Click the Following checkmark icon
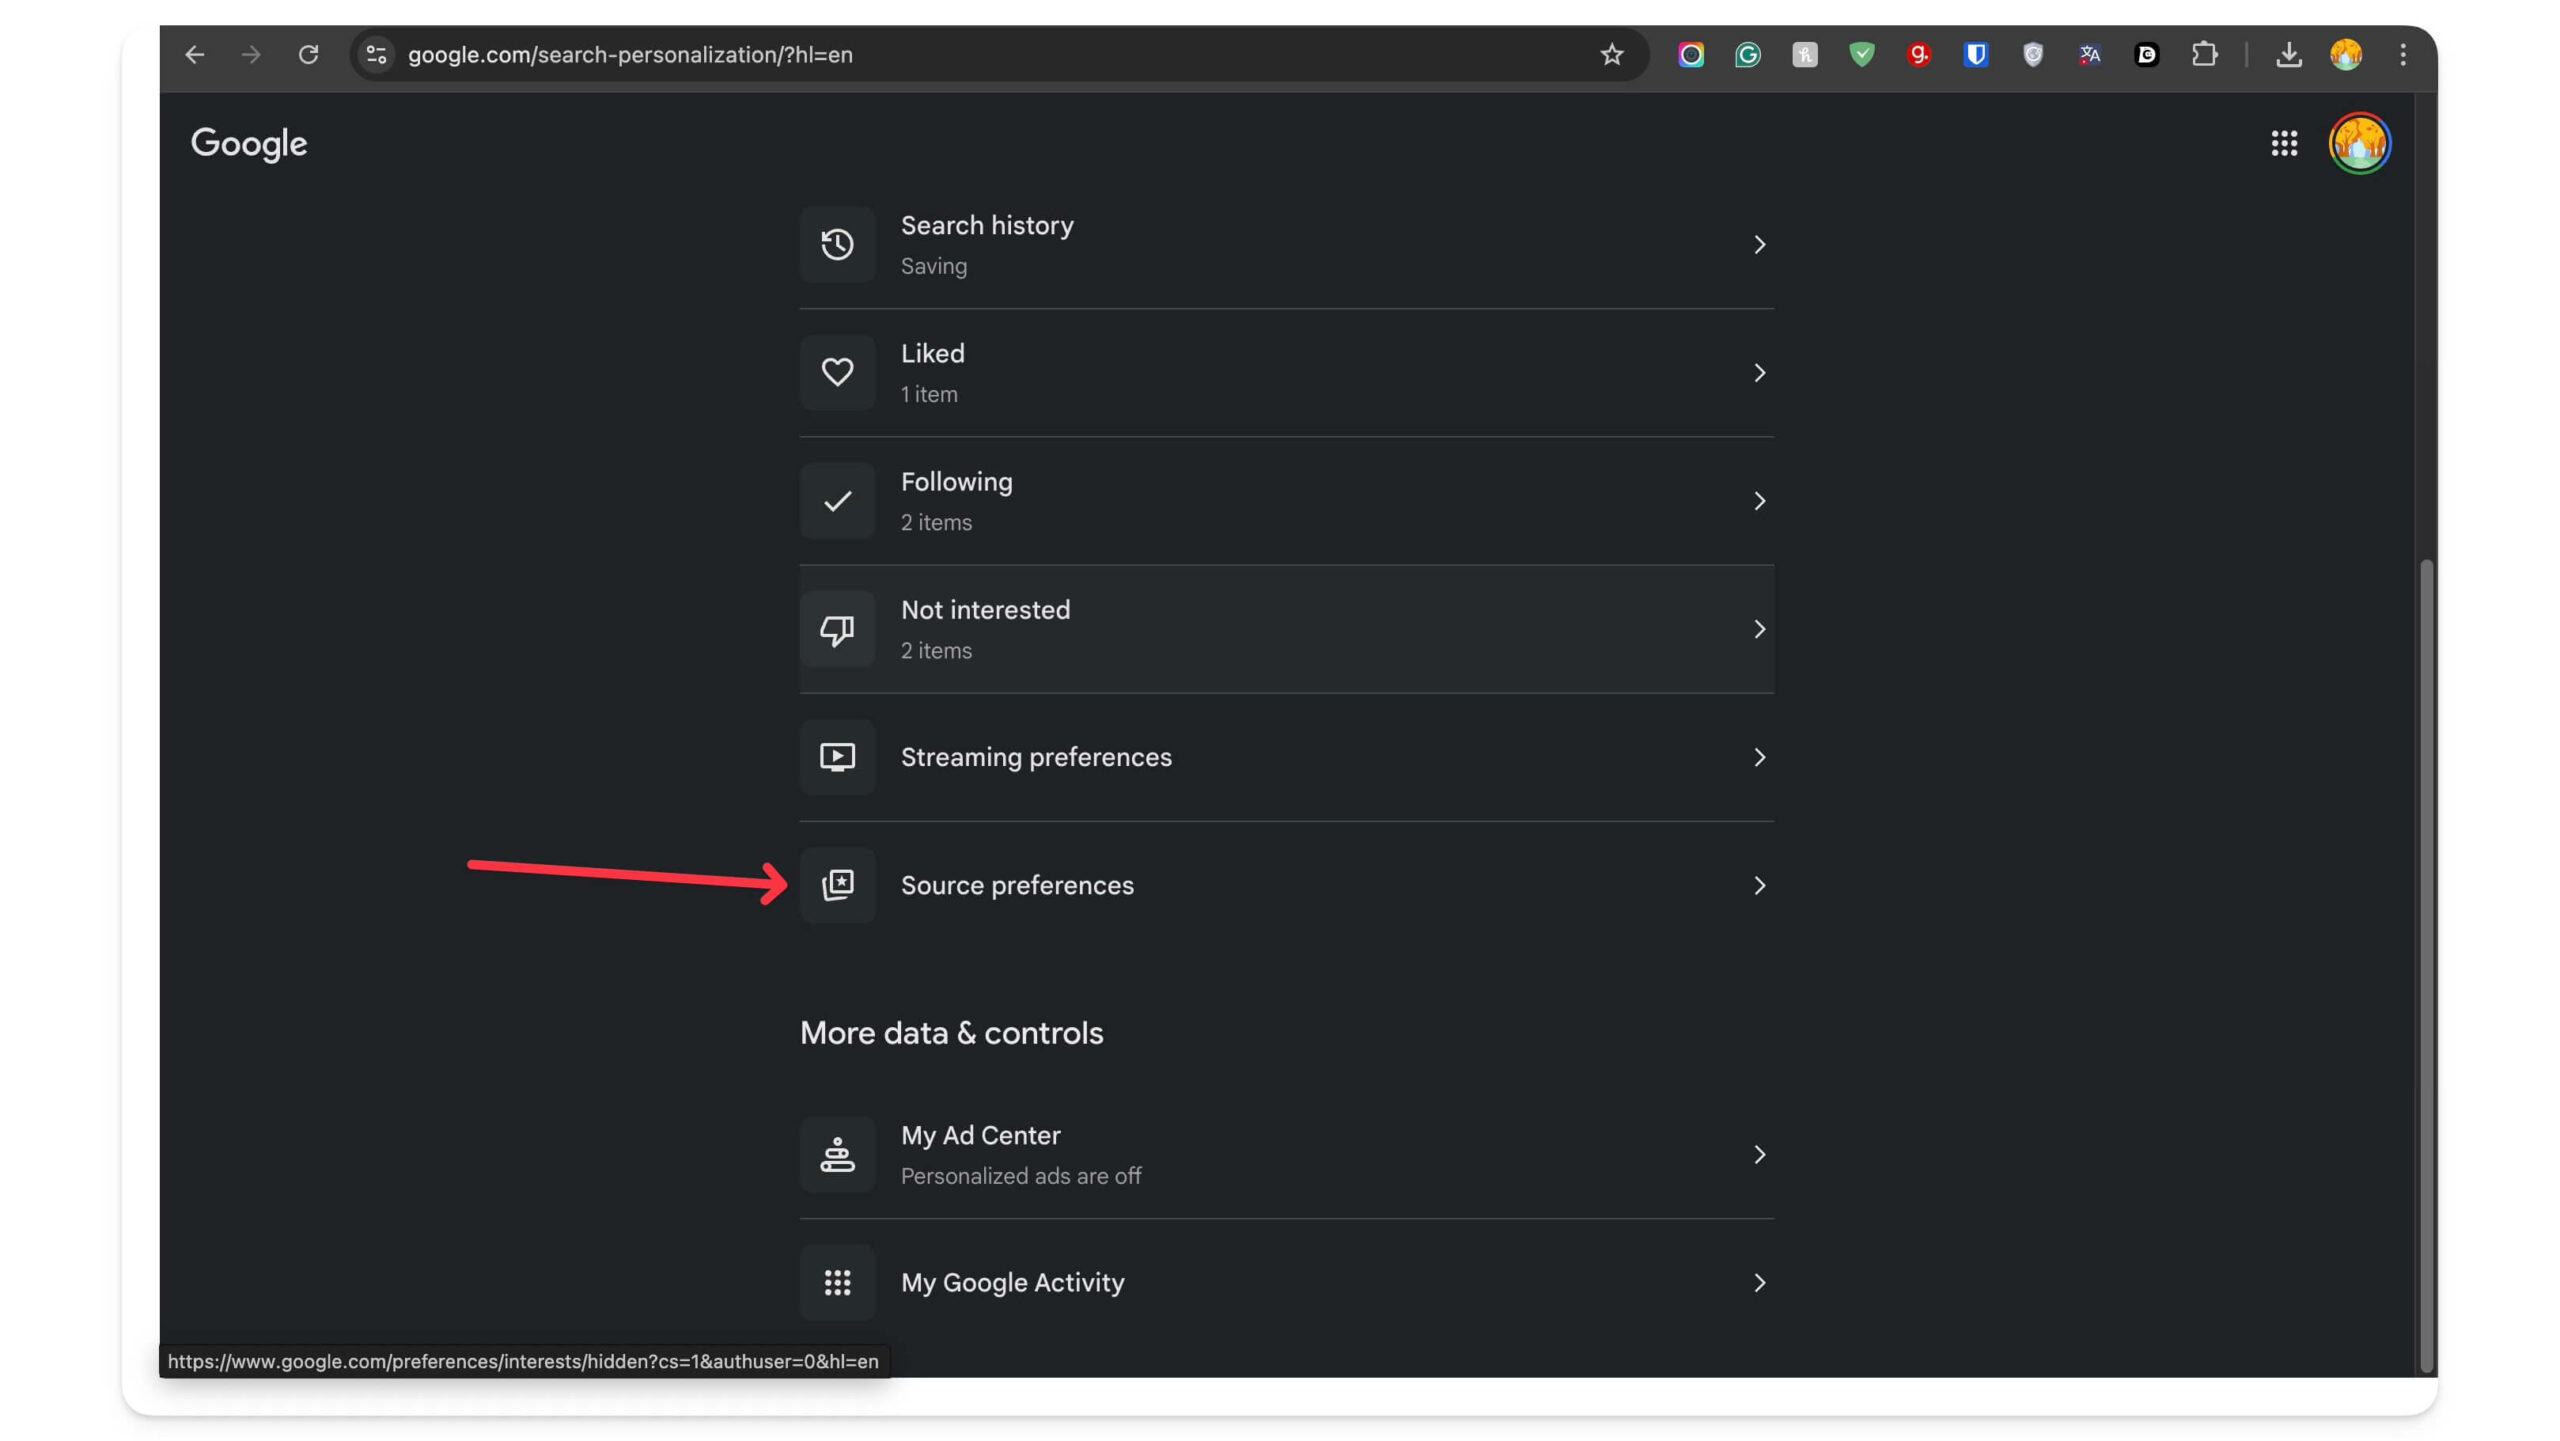Screen dimensions: 2560x1441 [837, 500]
